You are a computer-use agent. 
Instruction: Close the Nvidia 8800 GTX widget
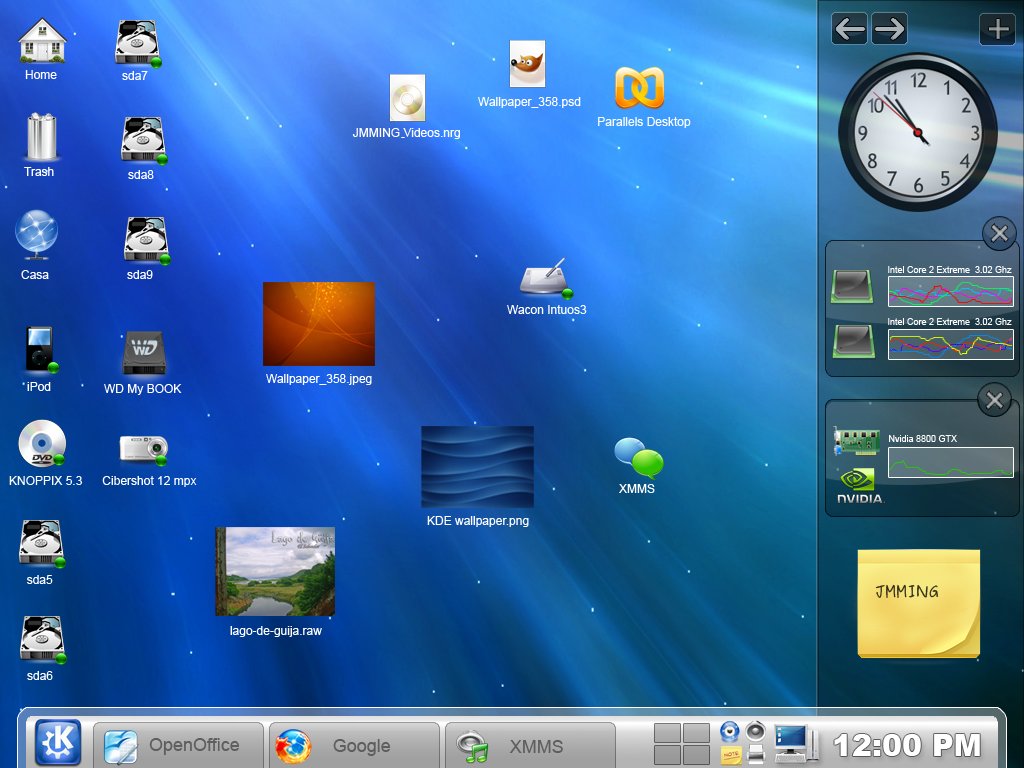pyautogui.click(x=995, y=400)
